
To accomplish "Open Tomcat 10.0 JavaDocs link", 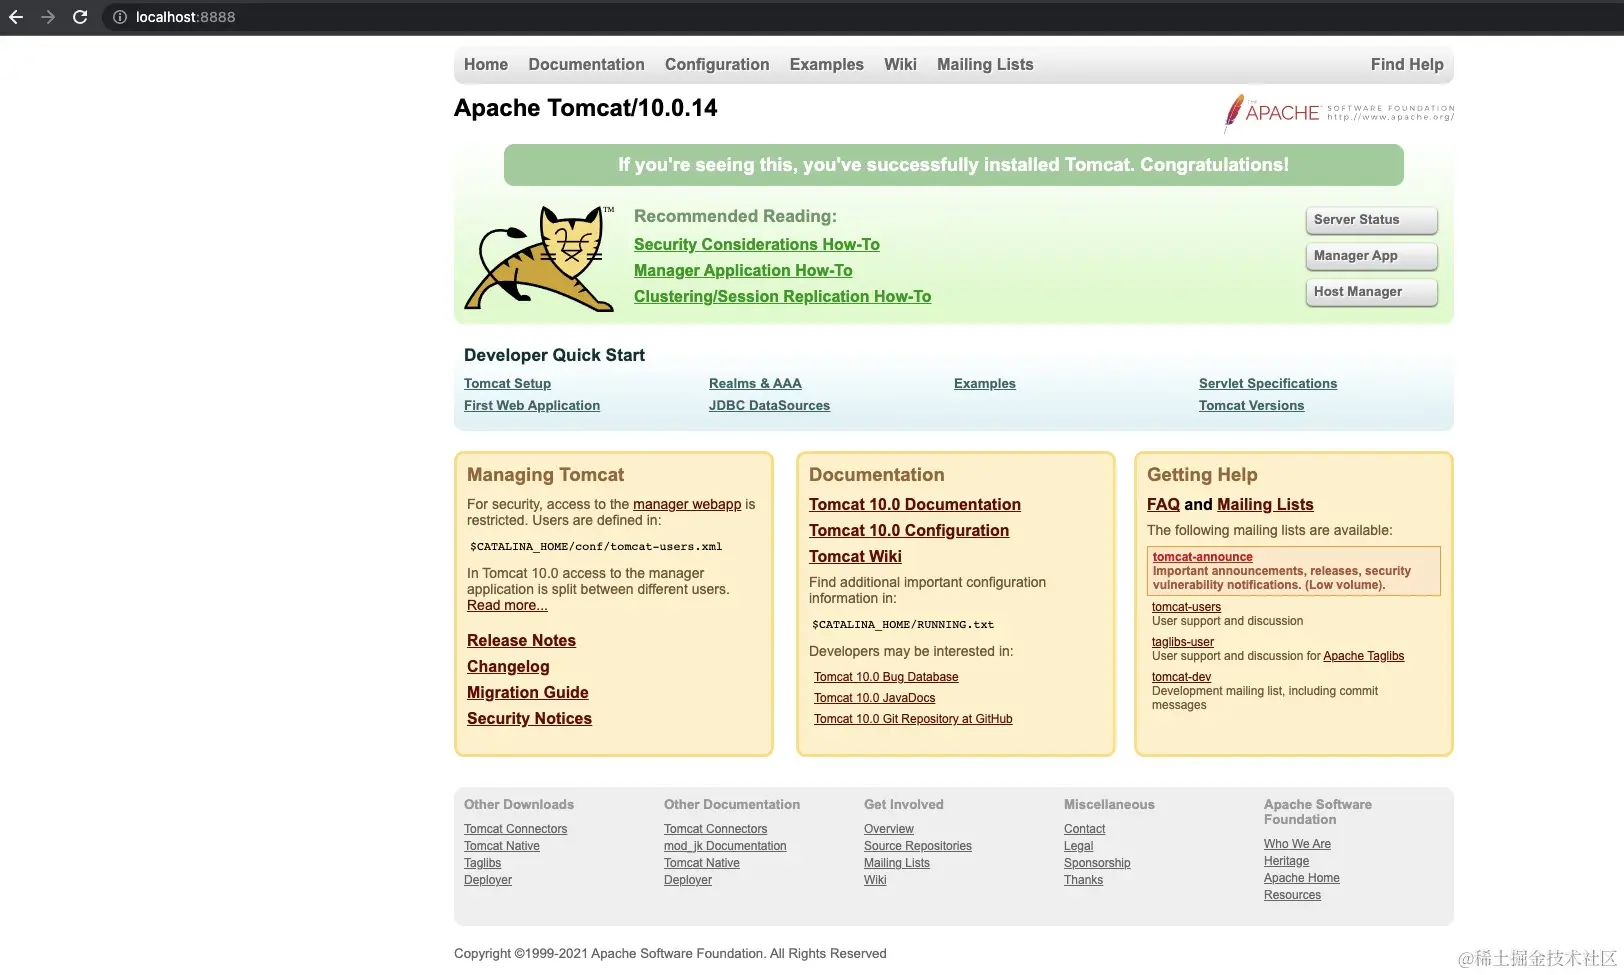I will coord(875,698).
